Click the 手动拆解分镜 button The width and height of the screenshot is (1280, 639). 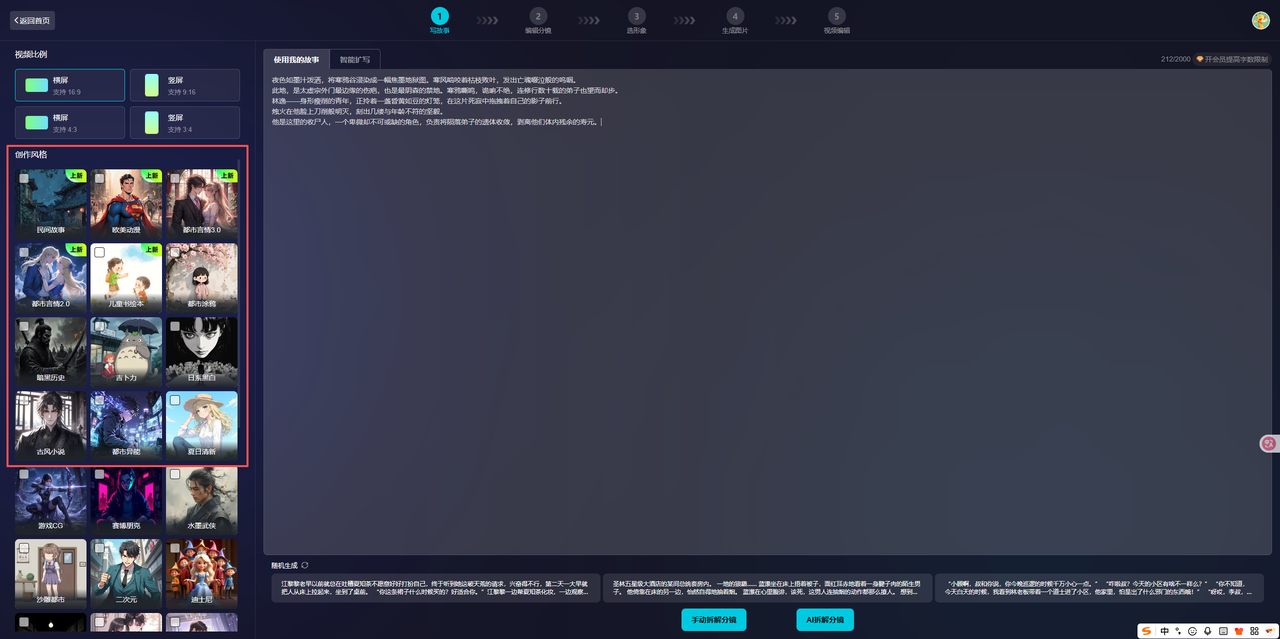click(x=714, y=620)
